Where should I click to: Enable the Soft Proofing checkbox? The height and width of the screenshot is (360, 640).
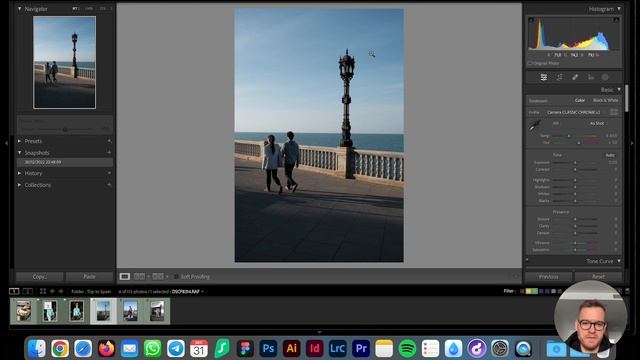pyautogui.click(x=176, y=277)
